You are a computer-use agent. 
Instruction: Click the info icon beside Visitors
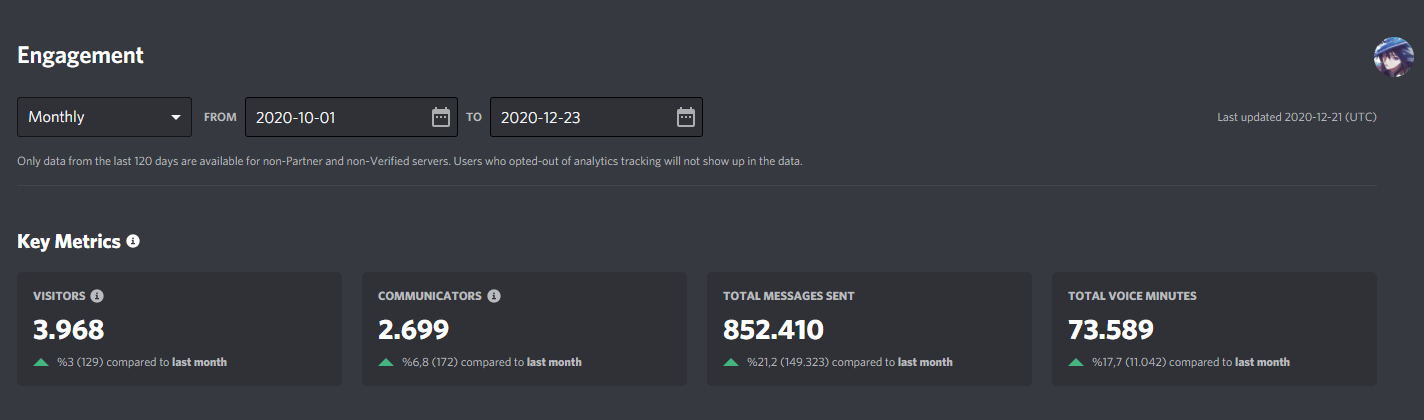tap(97, 296)
